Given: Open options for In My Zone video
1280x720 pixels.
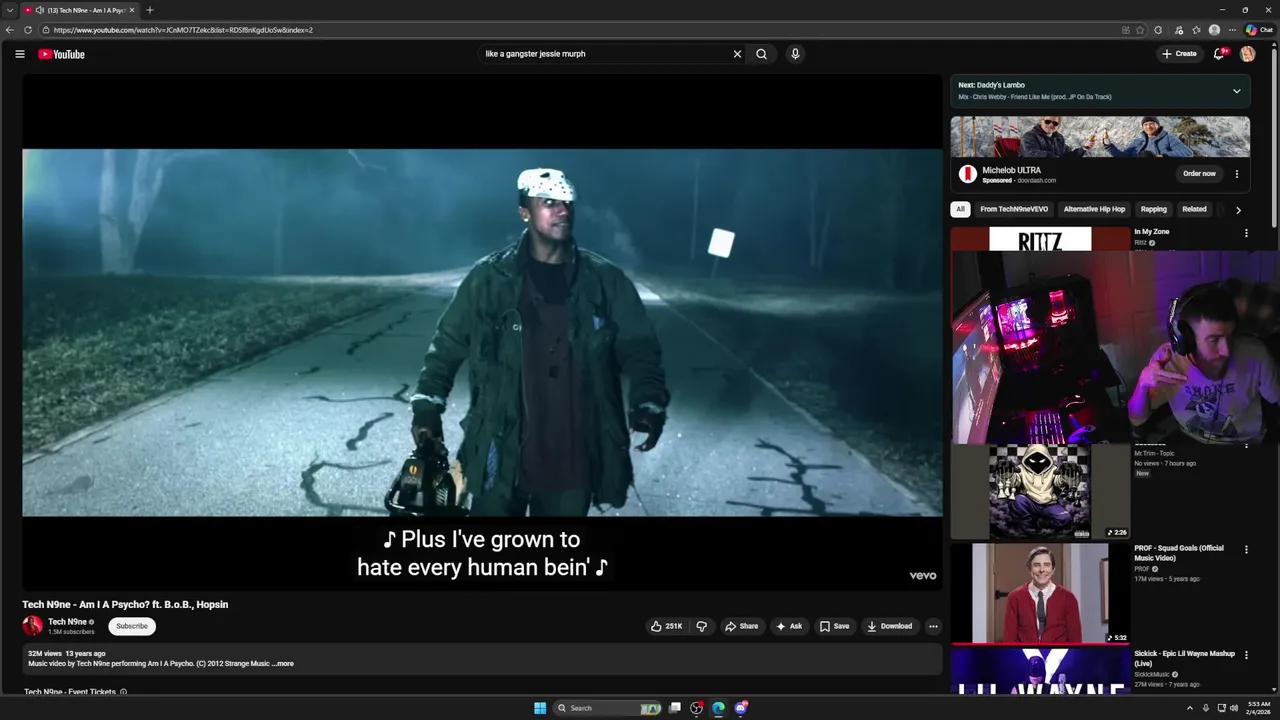Looking at the screenshot, I should (1246, 233).
